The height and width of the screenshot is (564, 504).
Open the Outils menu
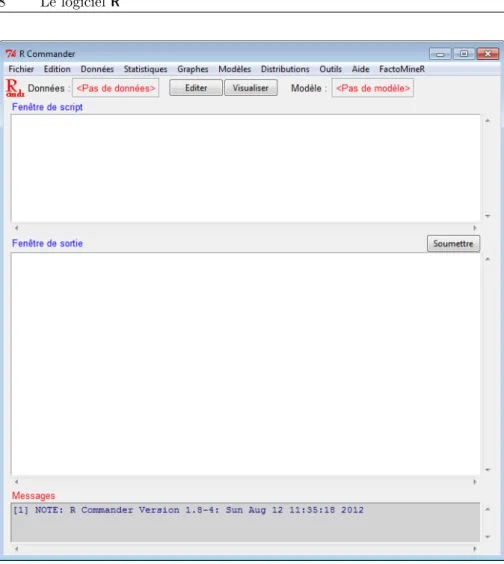pyautogui.click(x=331, y=69)
